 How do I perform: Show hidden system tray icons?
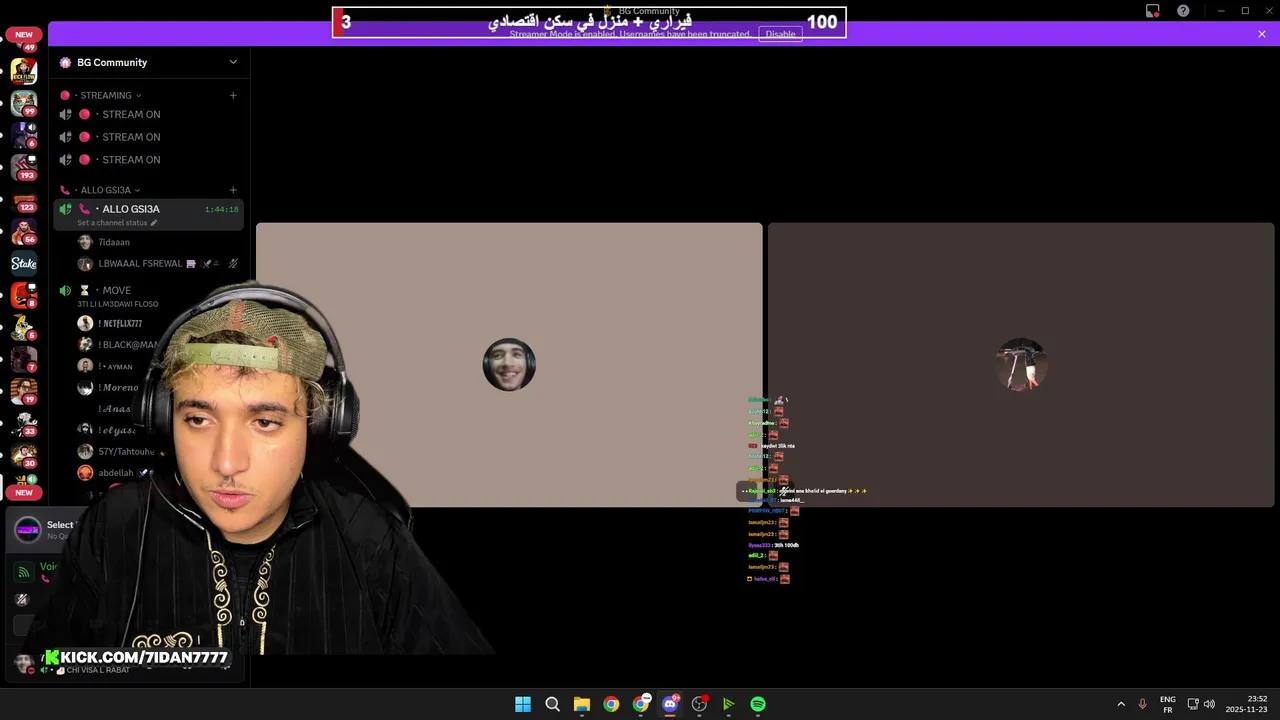pyautogui.click(x=1121, y=704)
